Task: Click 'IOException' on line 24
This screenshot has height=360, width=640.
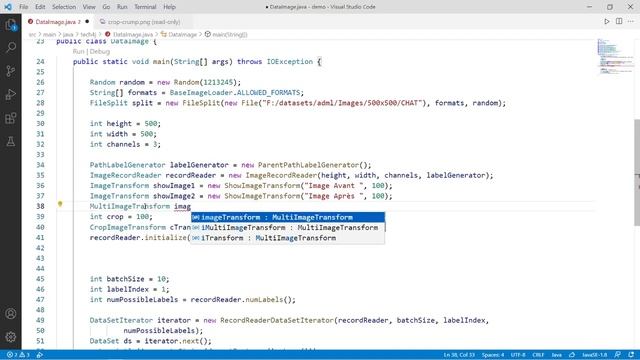Action: click(x=290, y=62)
